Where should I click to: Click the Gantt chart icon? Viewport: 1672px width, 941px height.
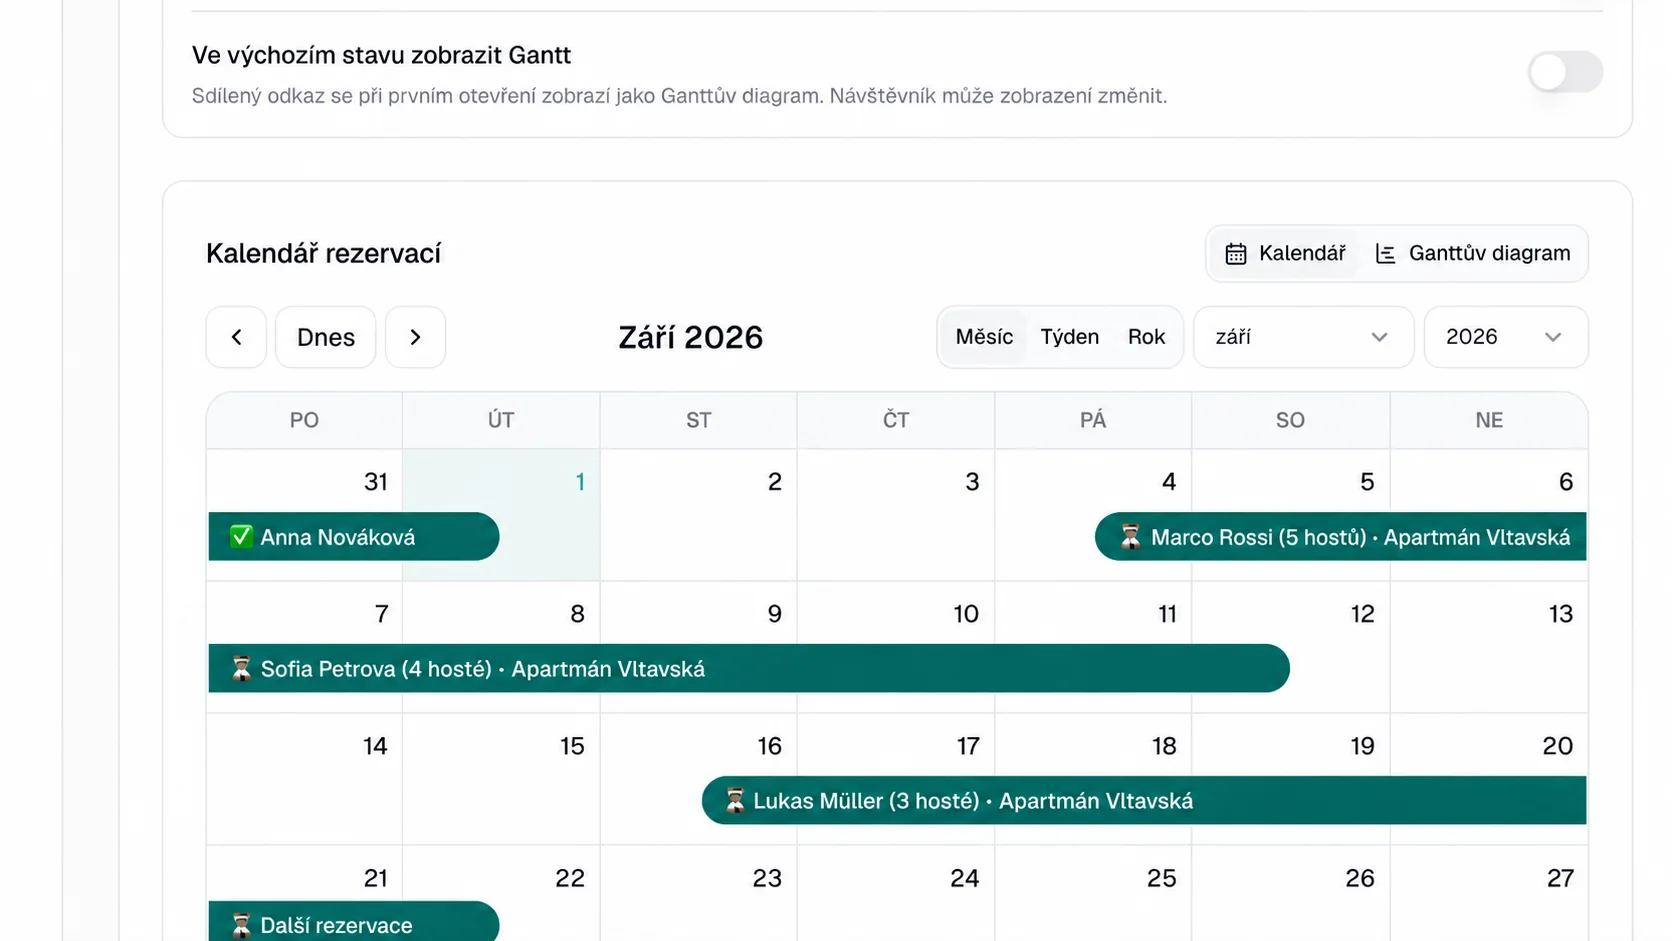(1385, 254)
